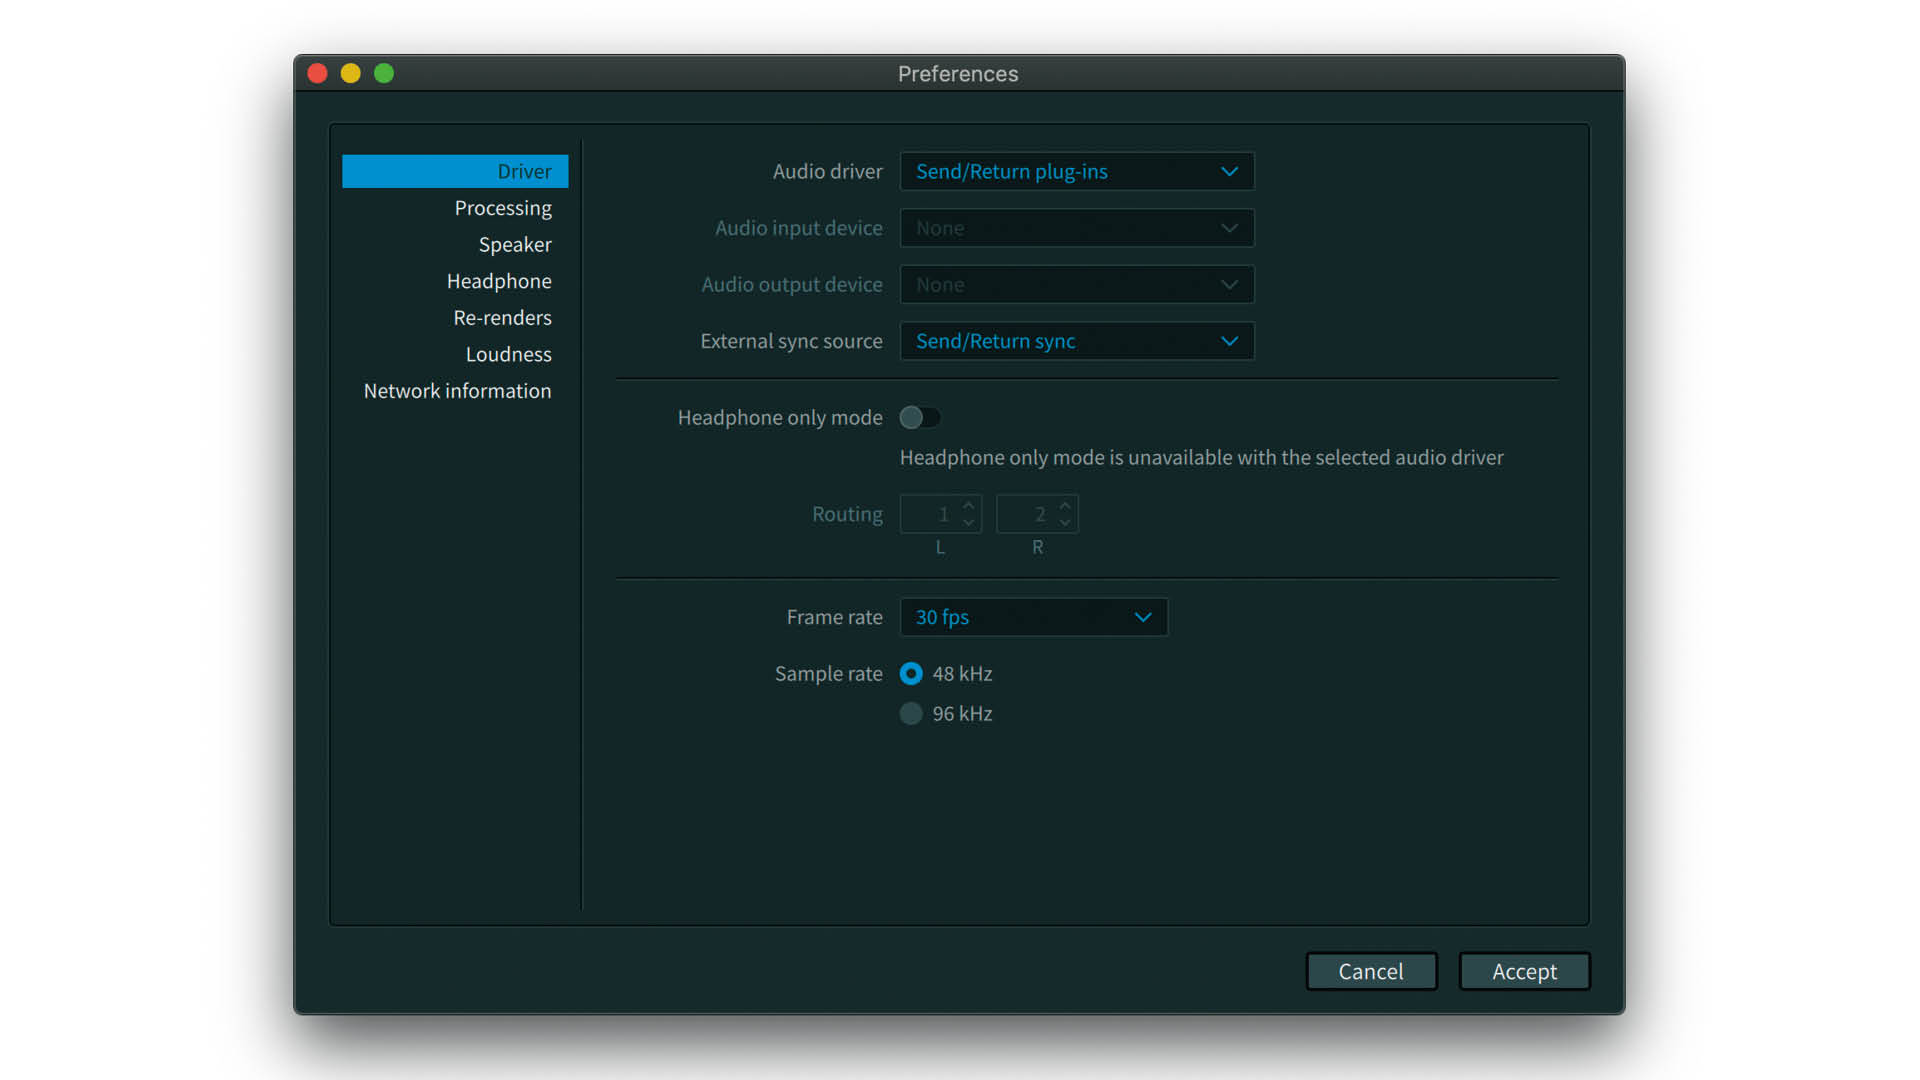This screenshot has width=1920, height=1080.
Task: Select the Driver preferences section
Action: tap(455, 171)
